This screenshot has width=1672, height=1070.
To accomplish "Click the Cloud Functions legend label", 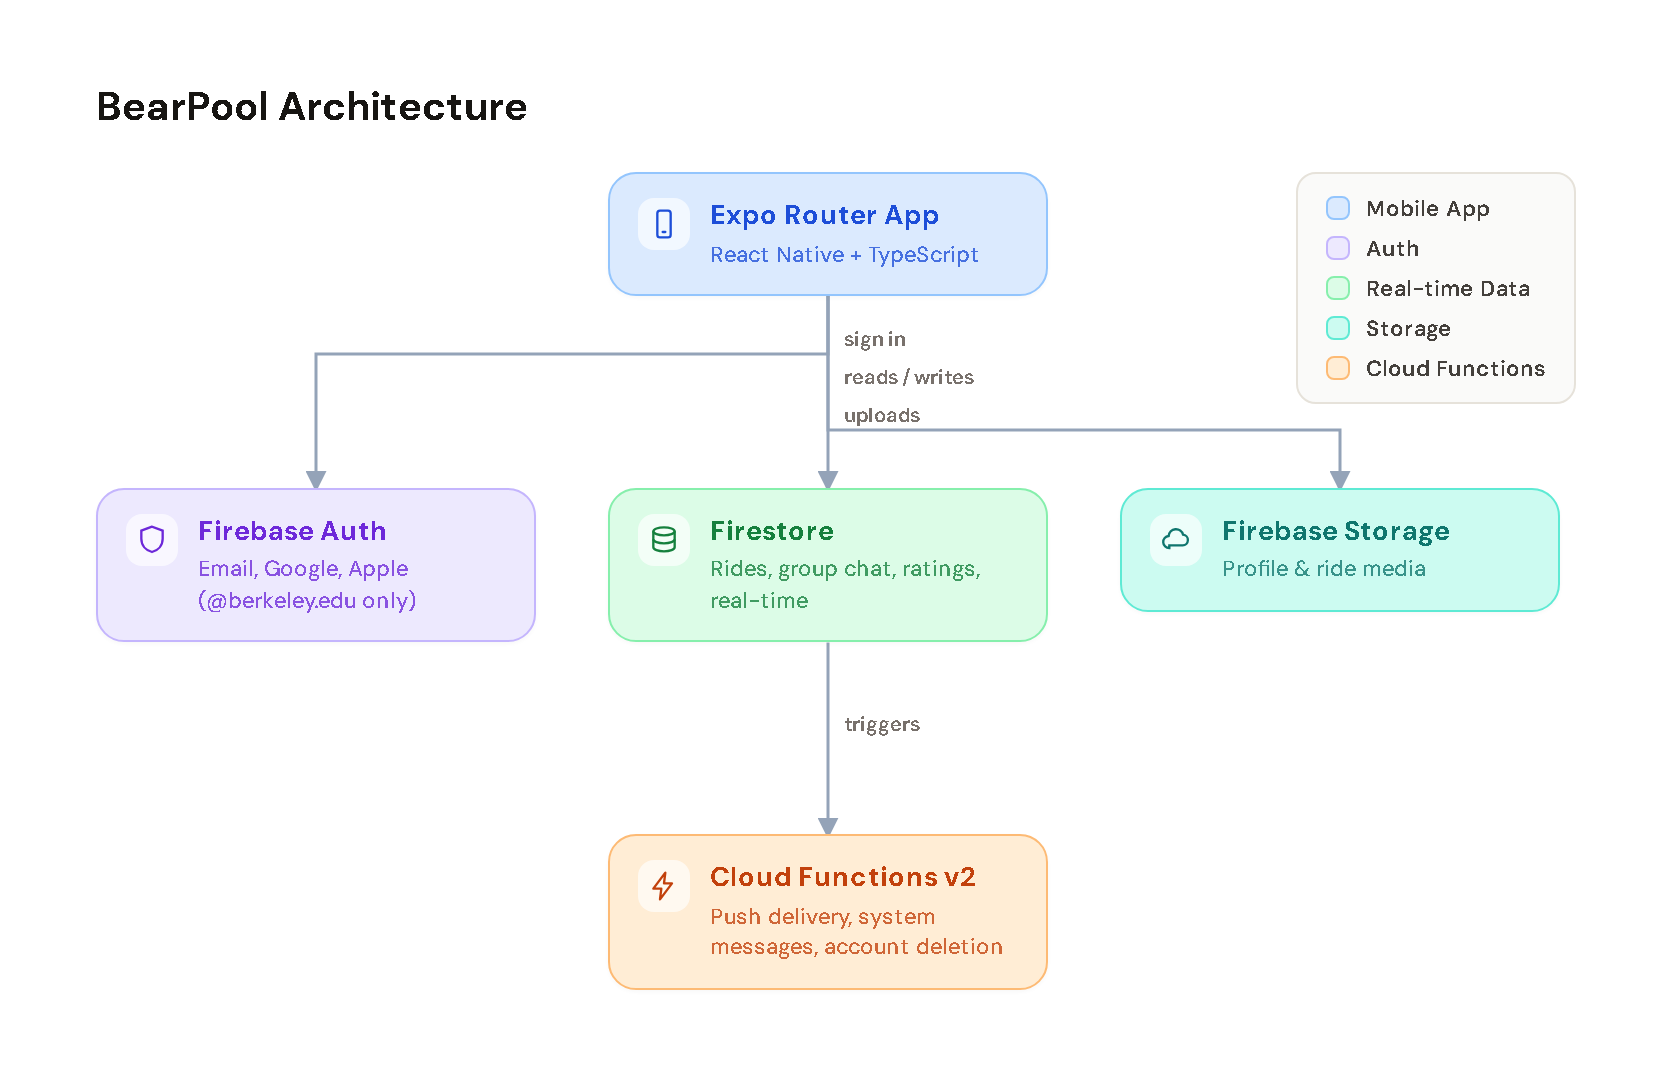I will [1455, 368].
